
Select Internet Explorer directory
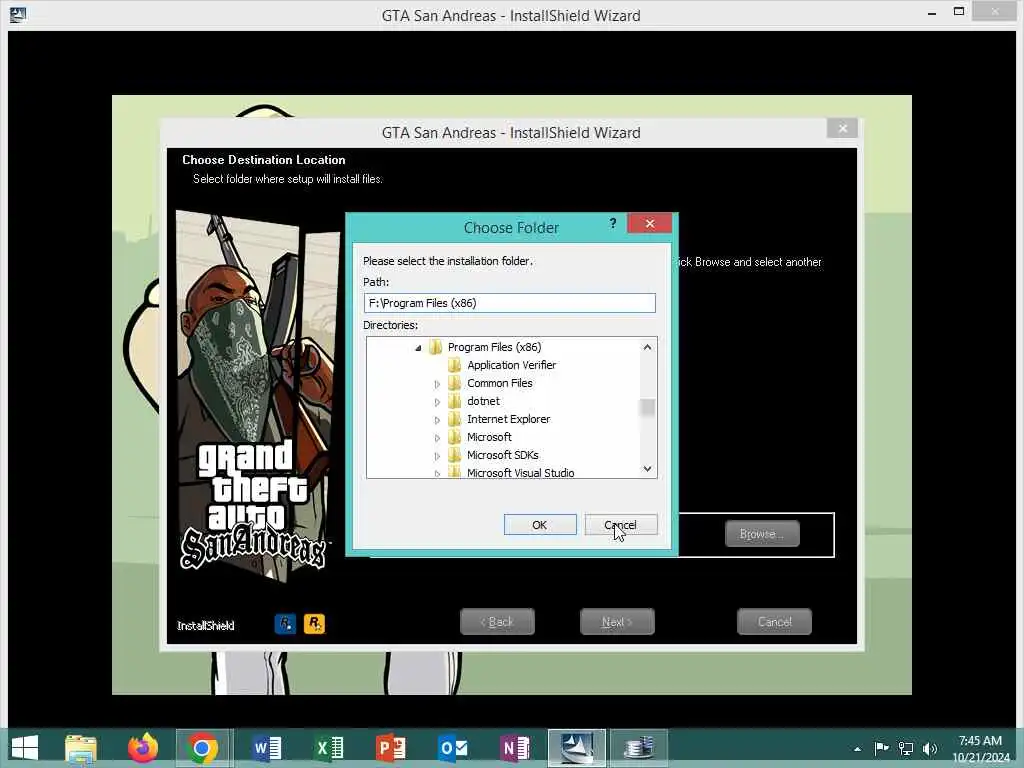[508, 419]
